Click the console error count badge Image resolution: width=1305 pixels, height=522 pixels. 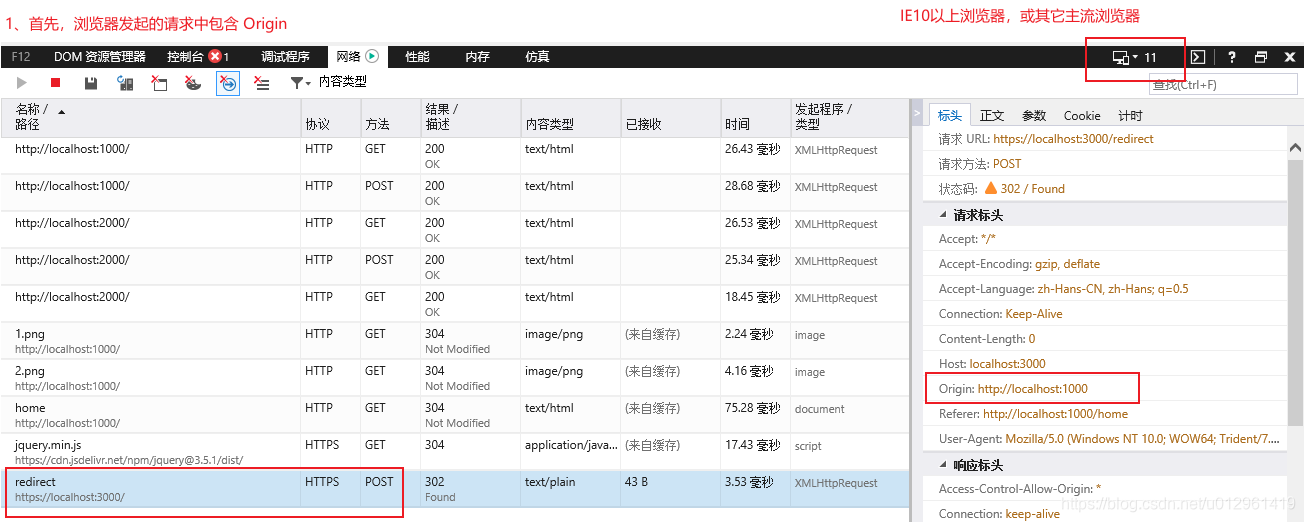pos(219,57)
